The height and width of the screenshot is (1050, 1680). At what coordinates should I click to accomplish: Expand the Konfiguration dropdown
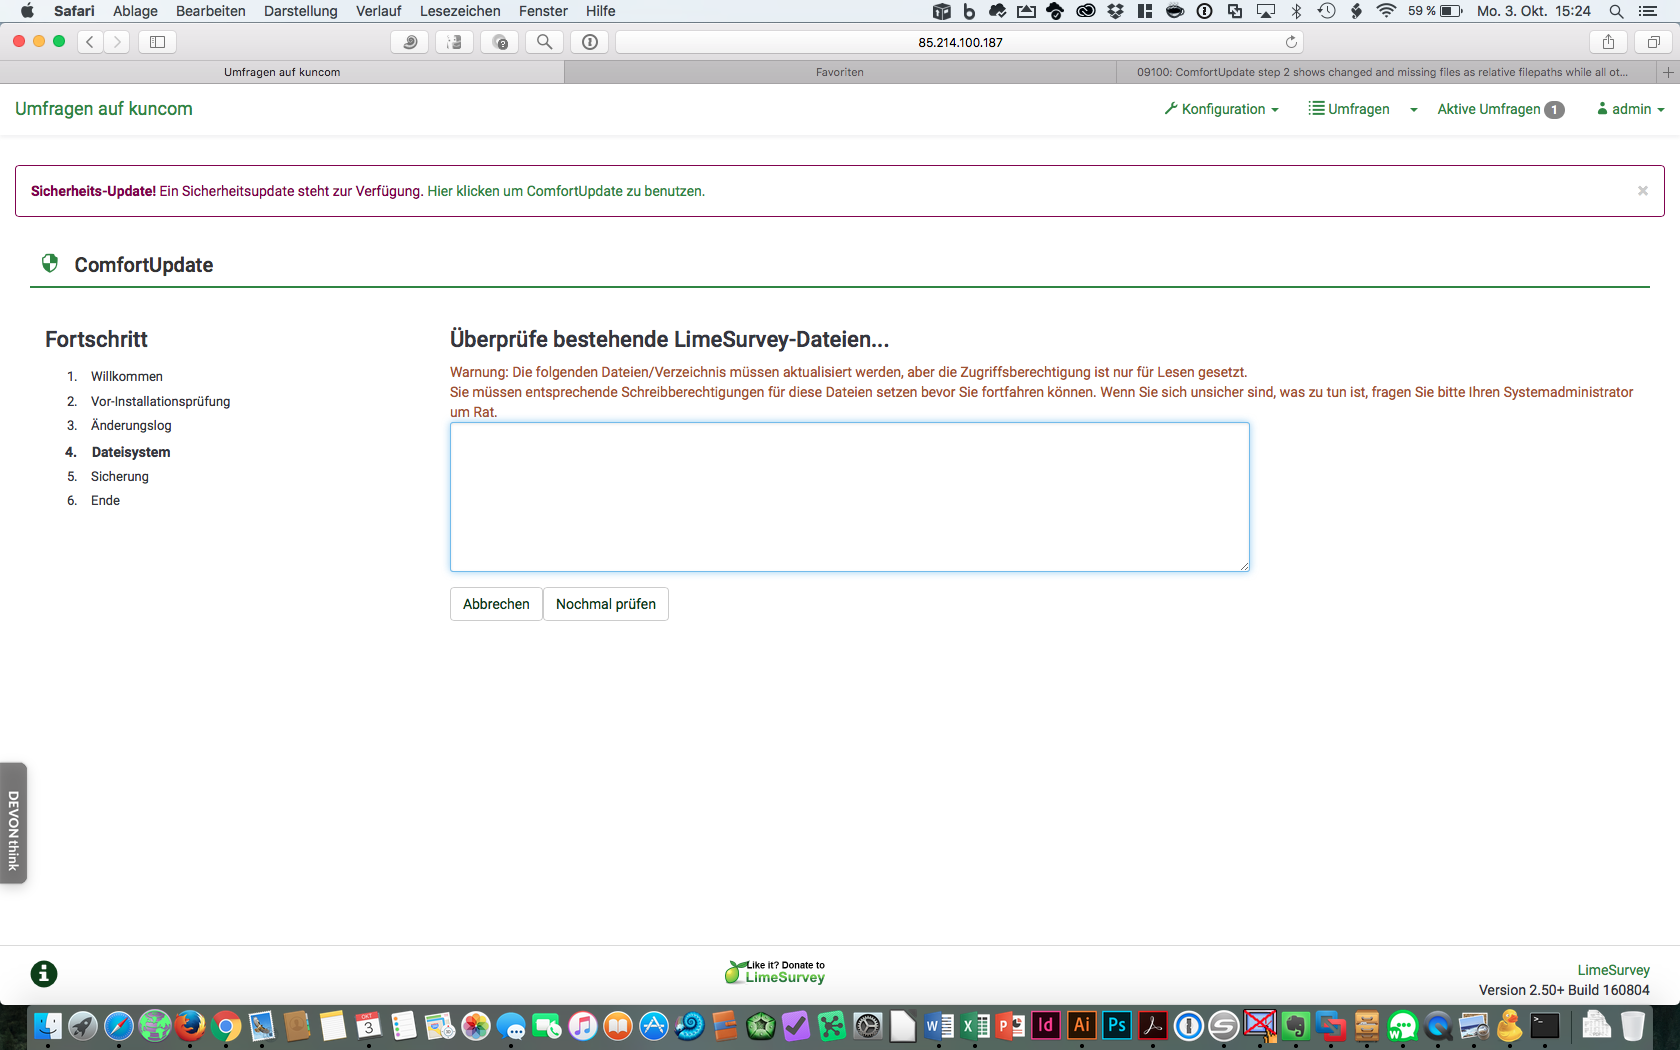pyautogui.click(x=1222, y=109)
